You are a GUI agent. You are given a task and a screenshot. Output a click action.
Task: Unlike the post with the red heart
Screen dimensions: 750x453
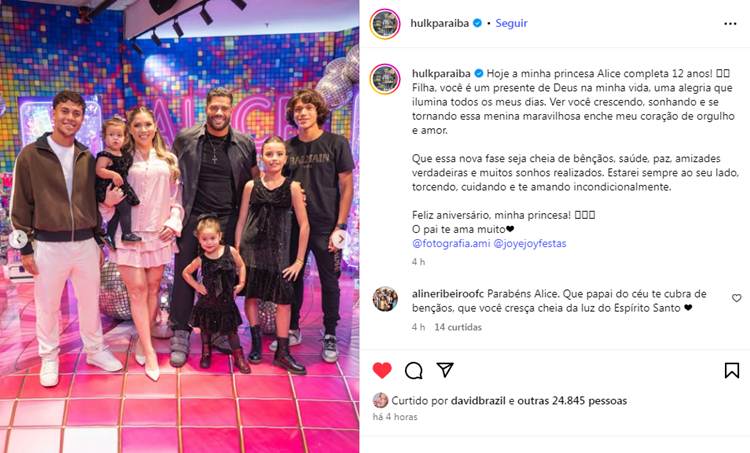(382, 370)
